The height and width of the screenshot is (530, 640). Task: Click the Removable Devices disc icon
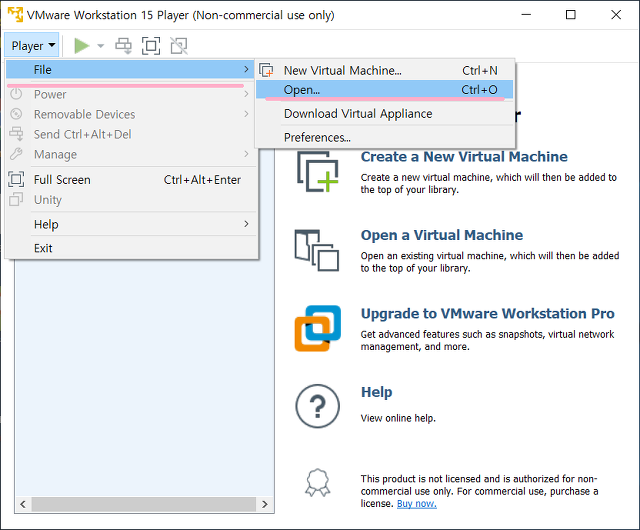(x=16, y=114)
